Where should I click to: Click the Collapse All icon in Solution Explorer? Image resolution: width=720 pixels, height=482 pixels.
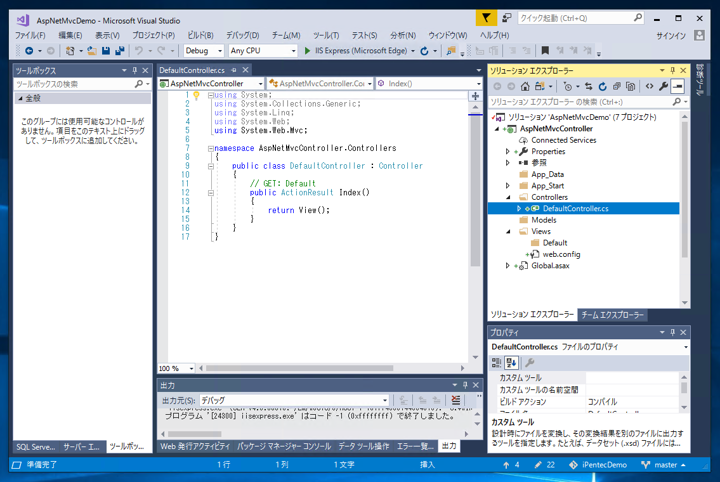coord(617,86)
